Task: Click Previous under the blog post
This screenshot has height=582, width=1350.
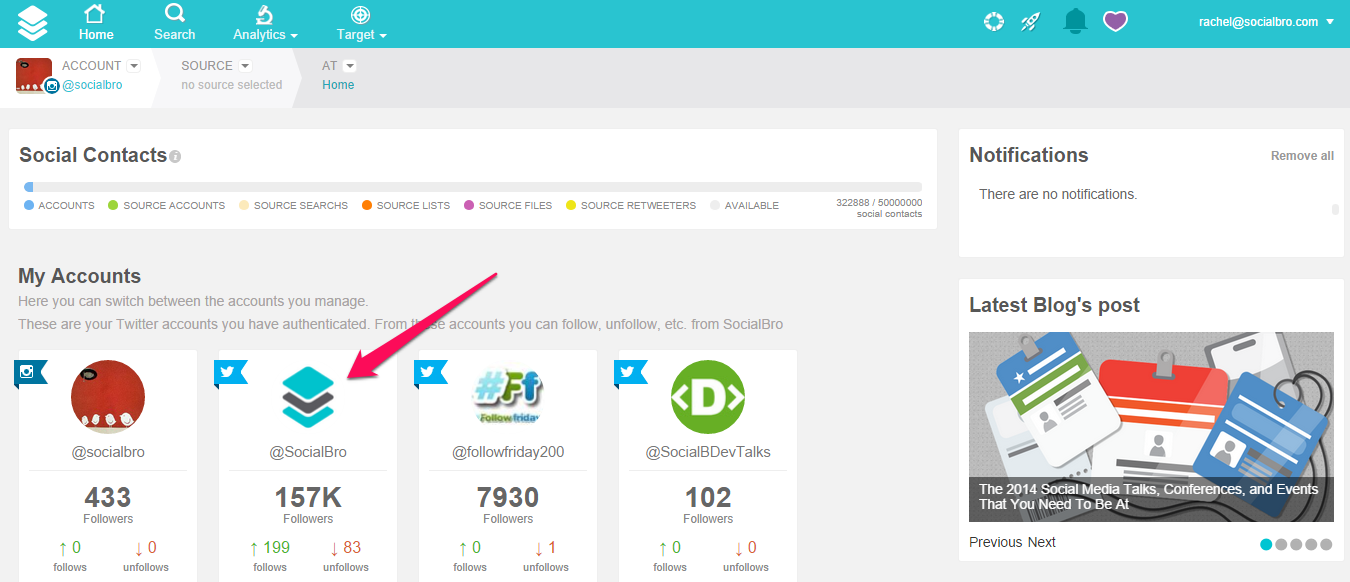Action: 996,542
